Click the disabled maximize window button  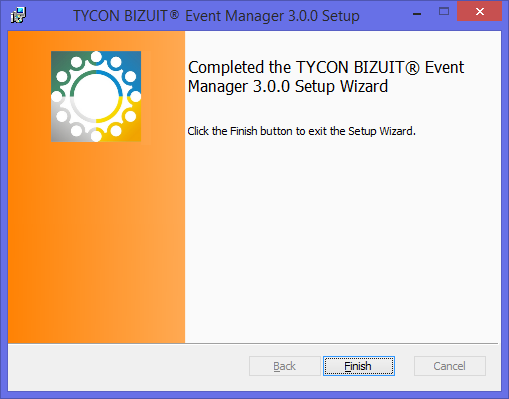(x=444, y=12)
